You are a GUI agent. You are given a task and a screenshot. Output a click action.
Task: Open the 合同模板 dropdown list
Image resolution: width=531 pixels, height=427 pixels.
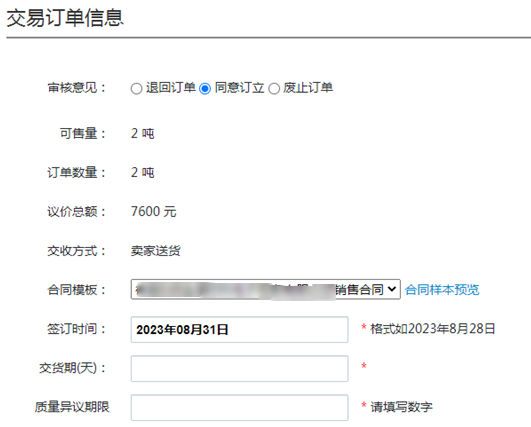tap(266, 289)
